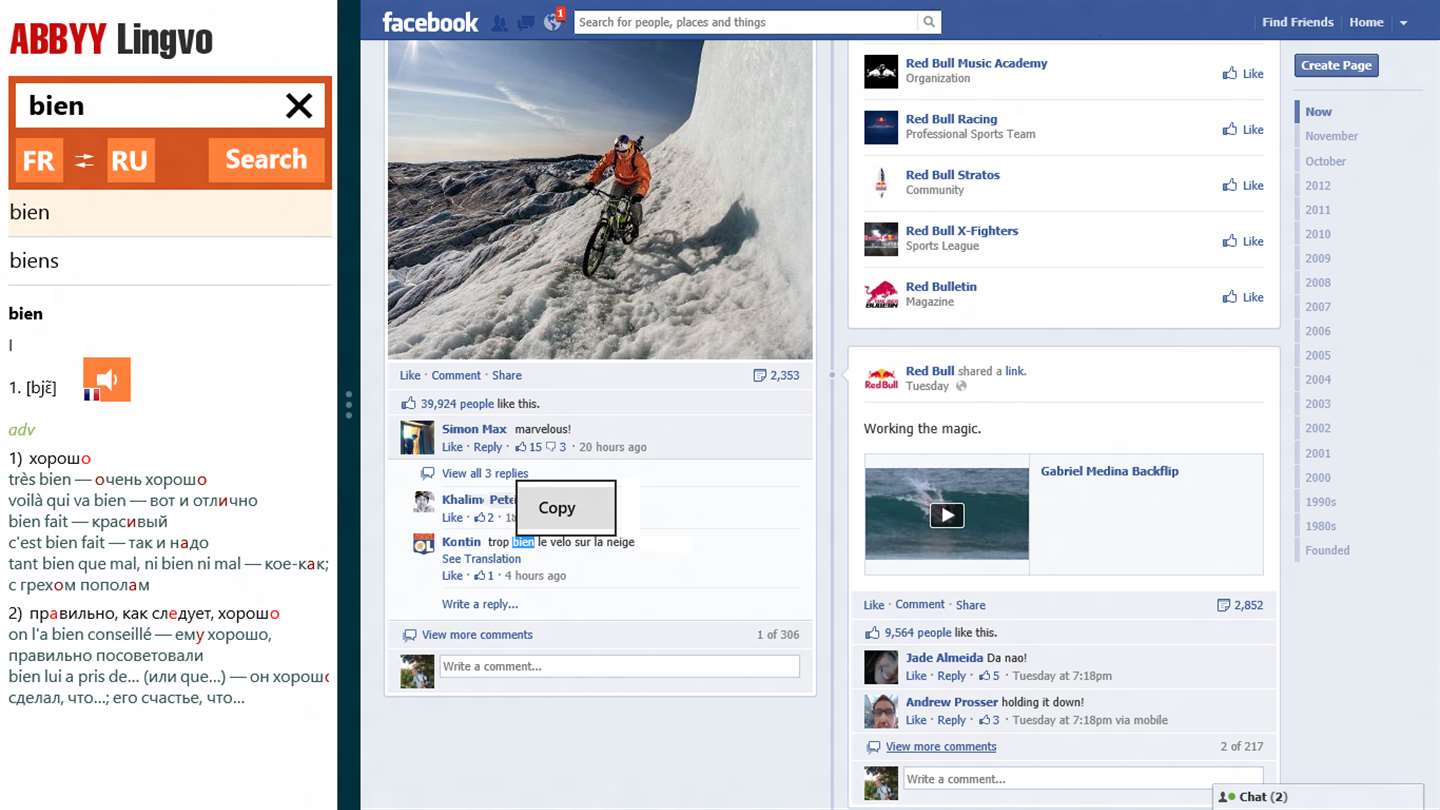Select the 'bien' suggestion row
The width and height of the screenshot is (1440, 810).
(170, 212)
